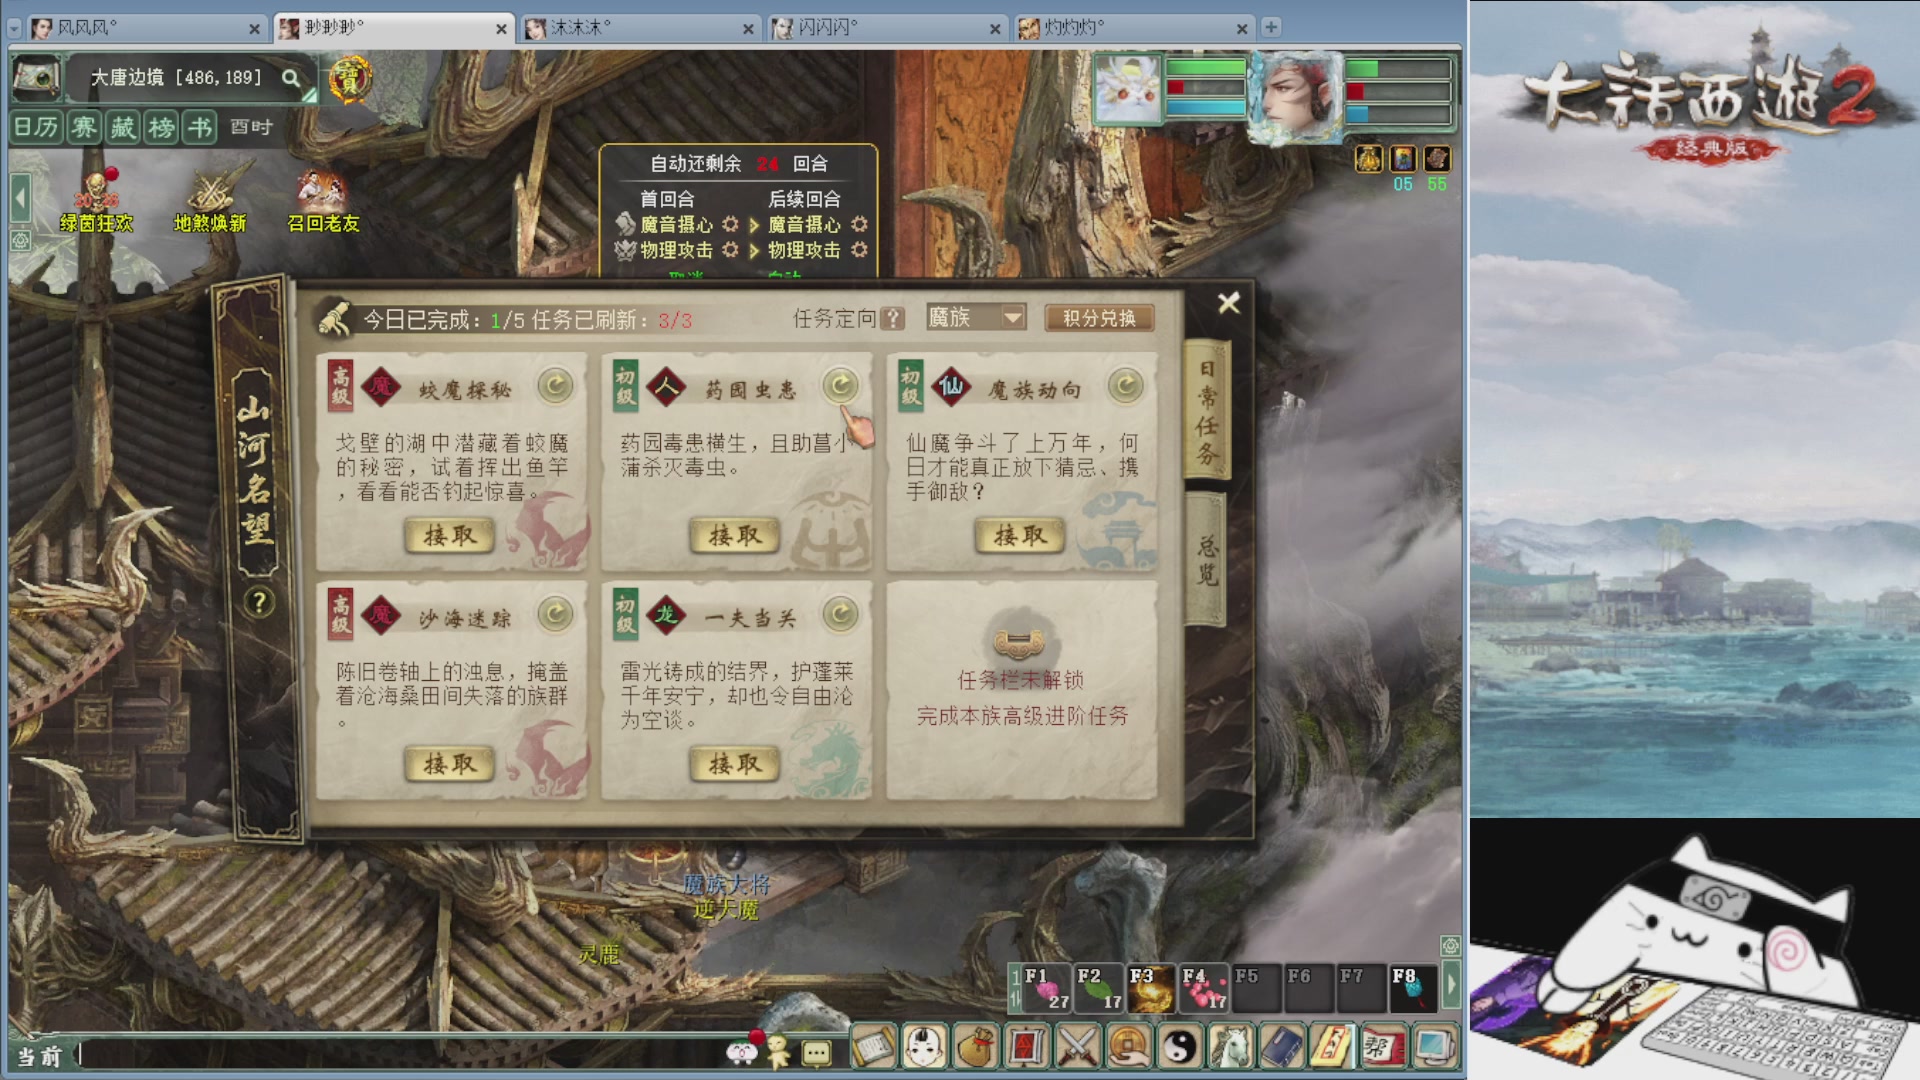
Task: Click the map search magnifier icon
Action: coord(291,78)
